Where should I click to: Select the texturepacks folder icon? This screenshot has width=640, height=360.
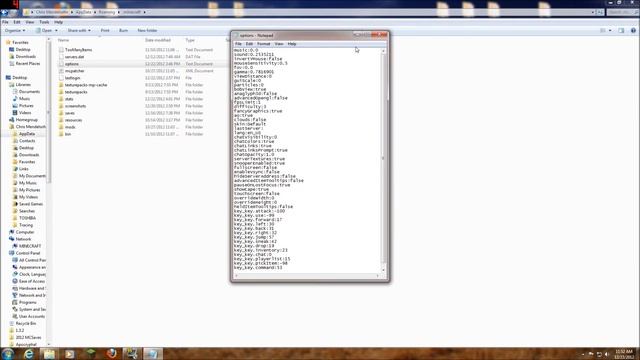pos(61,92)
